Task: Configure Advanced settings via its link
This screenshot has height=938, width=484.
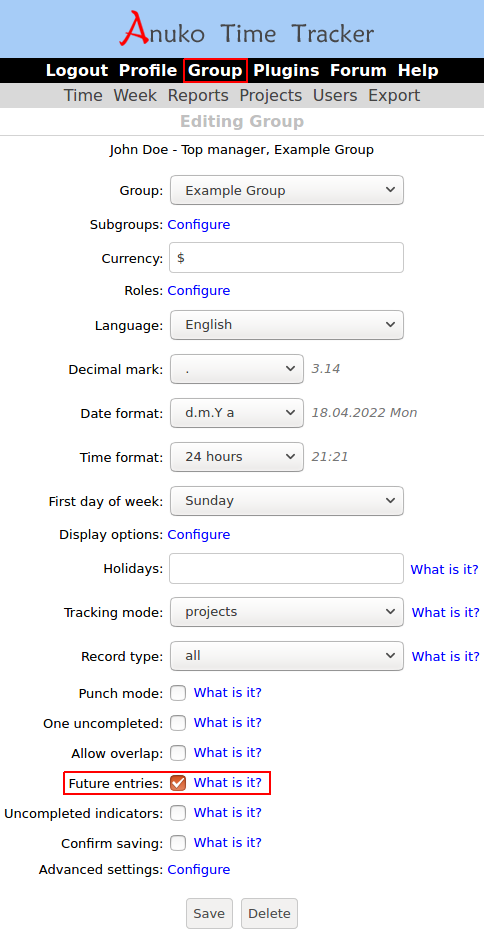Action: coord(199,870)
